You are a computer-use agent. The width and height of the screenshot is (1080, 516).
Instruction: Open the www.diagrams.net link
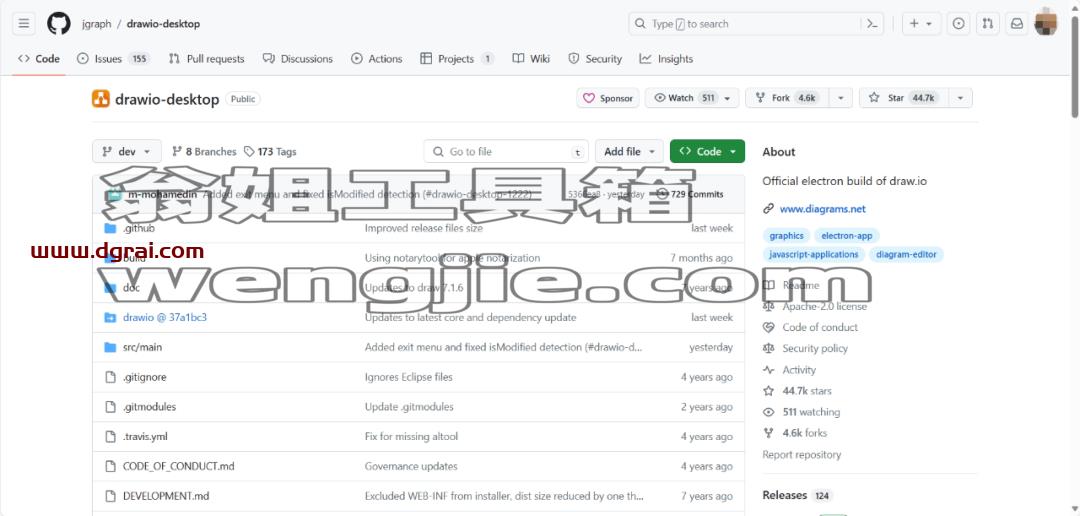(822, 209)
